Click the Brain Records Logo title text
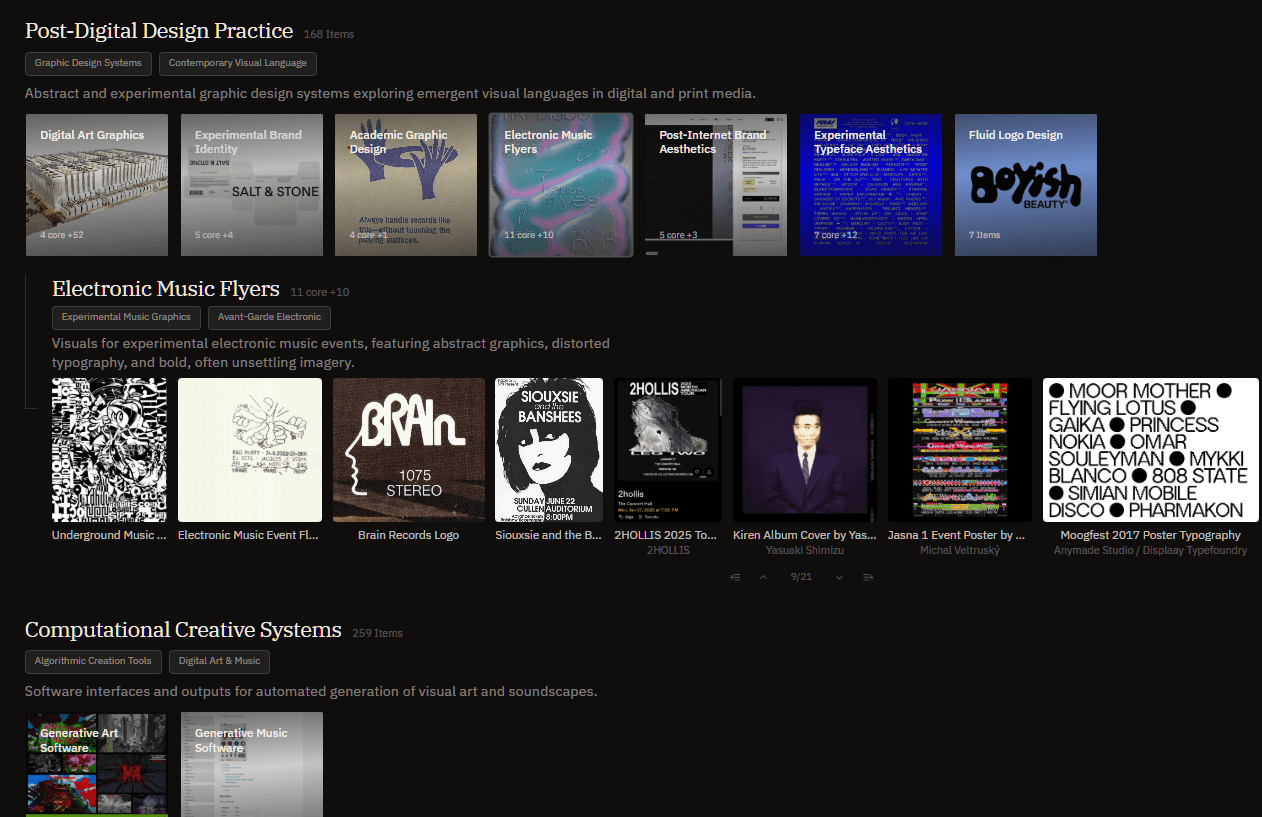Image resolution: width=1262 pixels, height=817 pixels. [x=409, y=535]
